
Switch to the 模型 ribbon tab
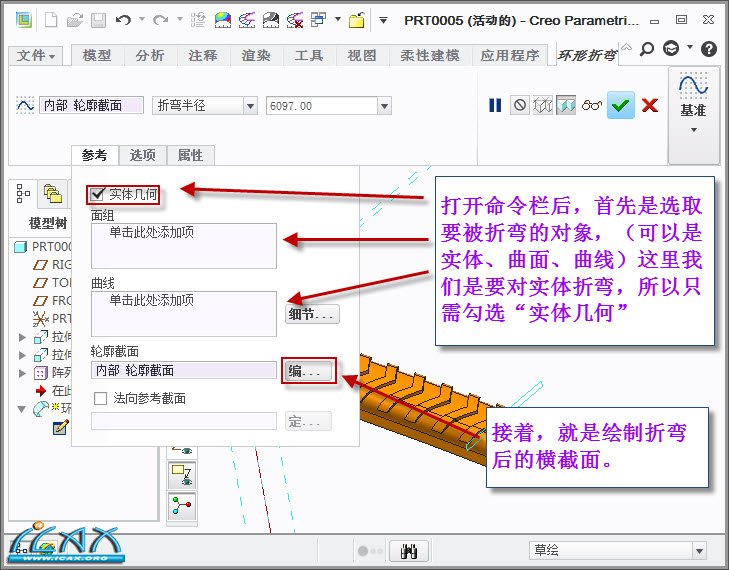pyautogui.click(x=97, y=55)
